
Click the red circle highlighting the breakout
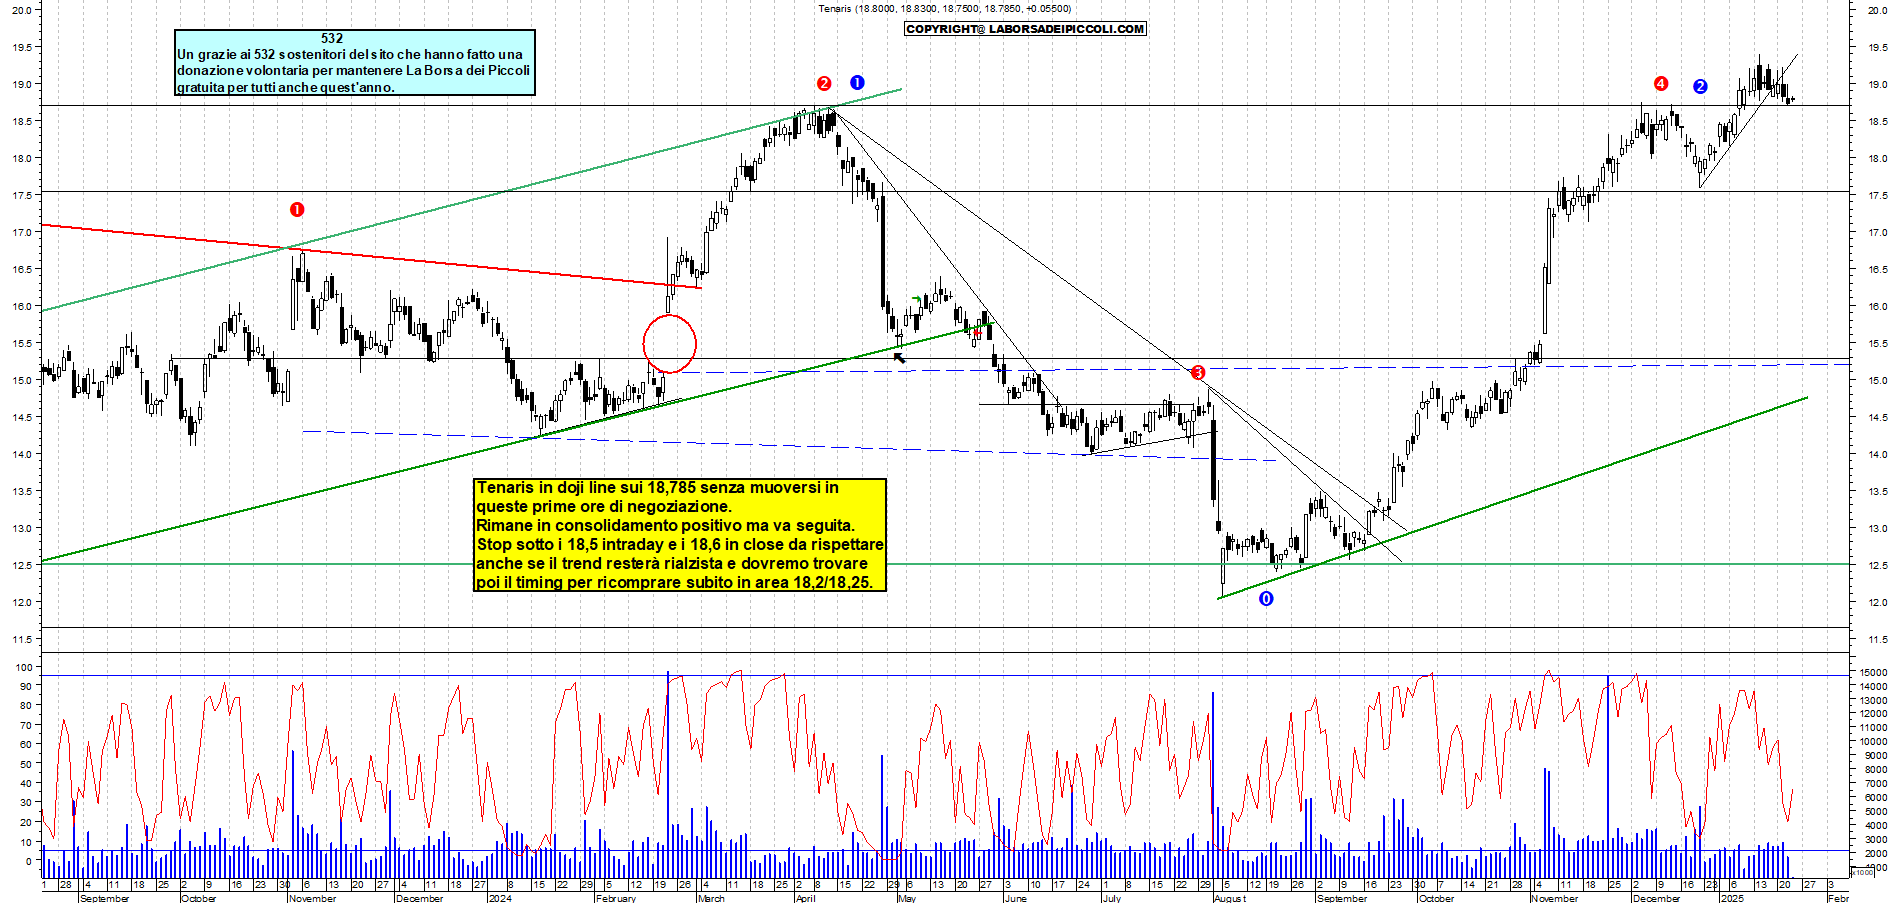click(x=669, y=344)
